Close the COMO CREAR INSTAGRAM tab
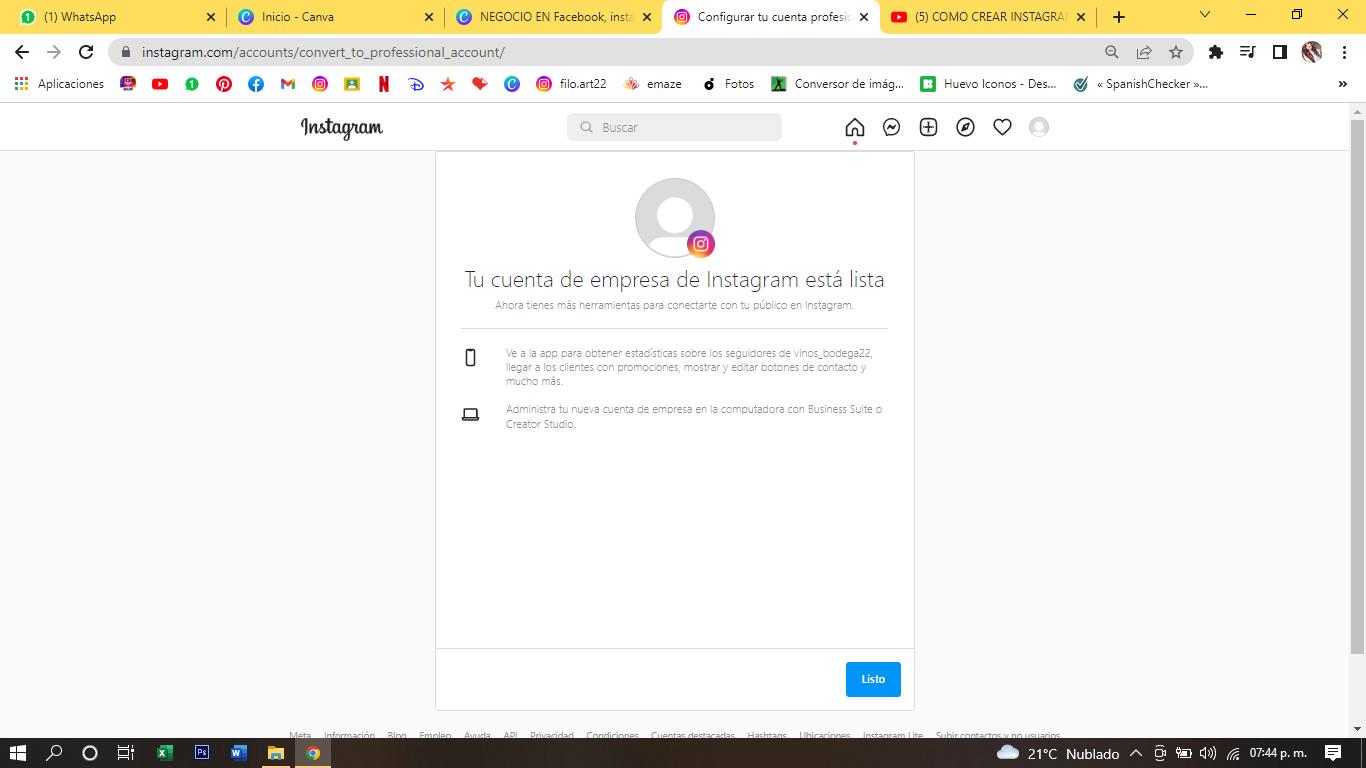 1080,17
